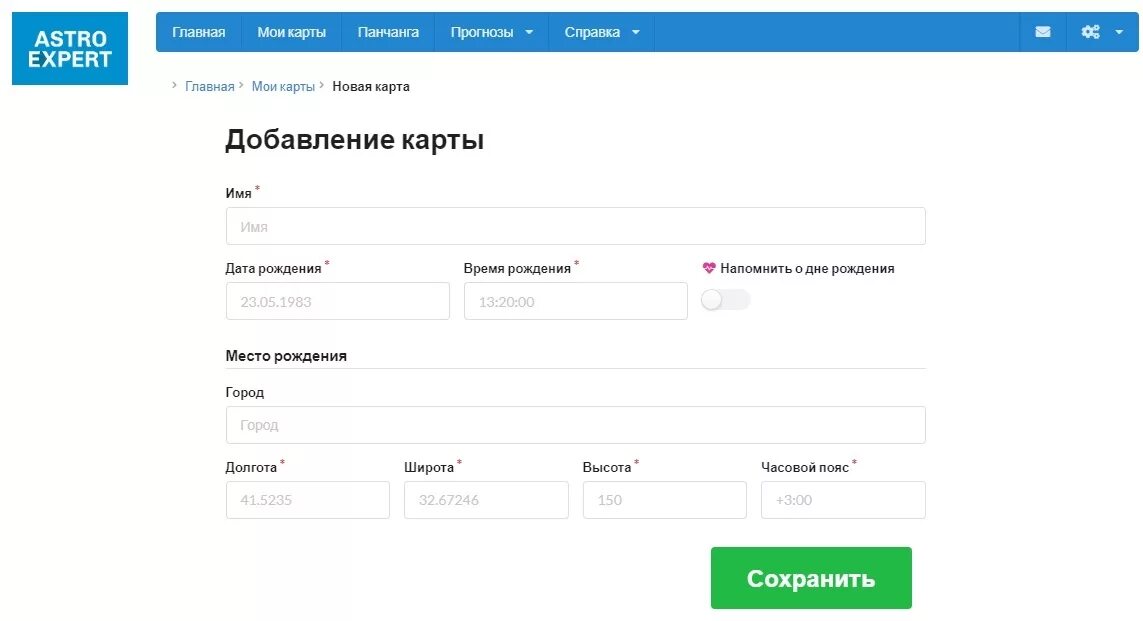Screen dimensions: 1143x621
Task: Focus the Город input field
Action: click(576, 425)
